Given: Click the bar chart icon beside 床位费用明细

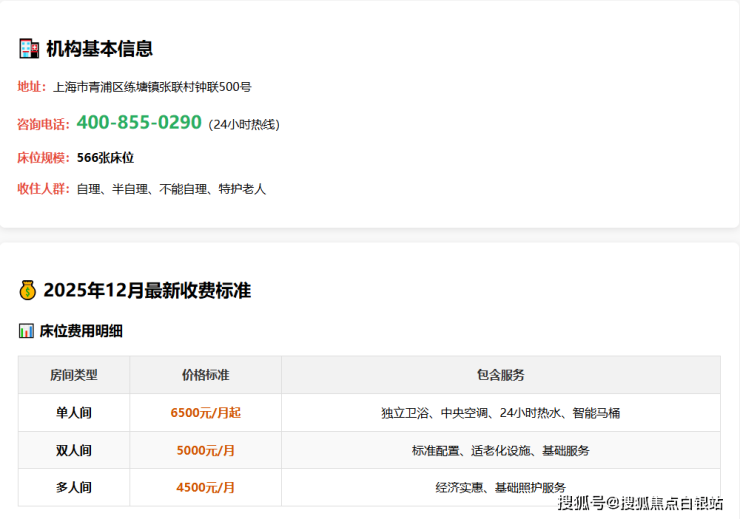Looking at the screenshot, I should tap(26, 331).
